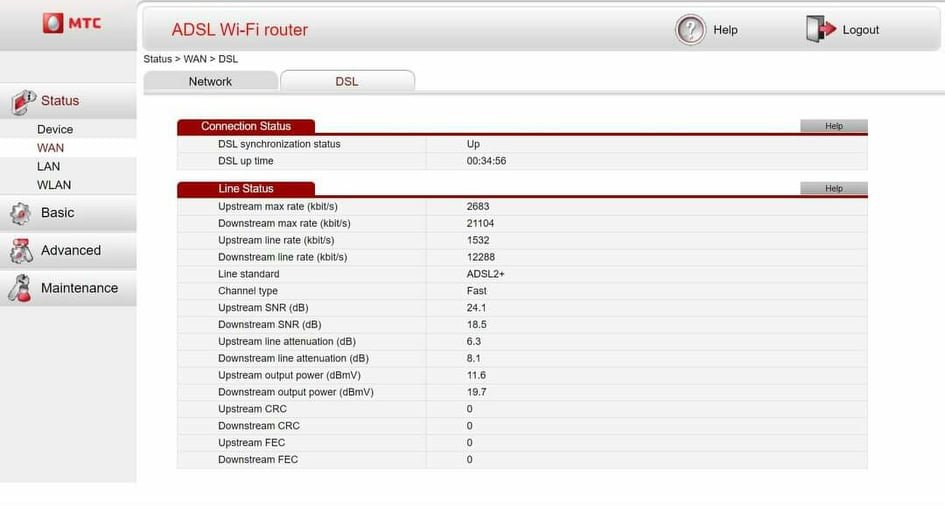Open the LAN status page
945x506 pixels.
pos(48,167)
